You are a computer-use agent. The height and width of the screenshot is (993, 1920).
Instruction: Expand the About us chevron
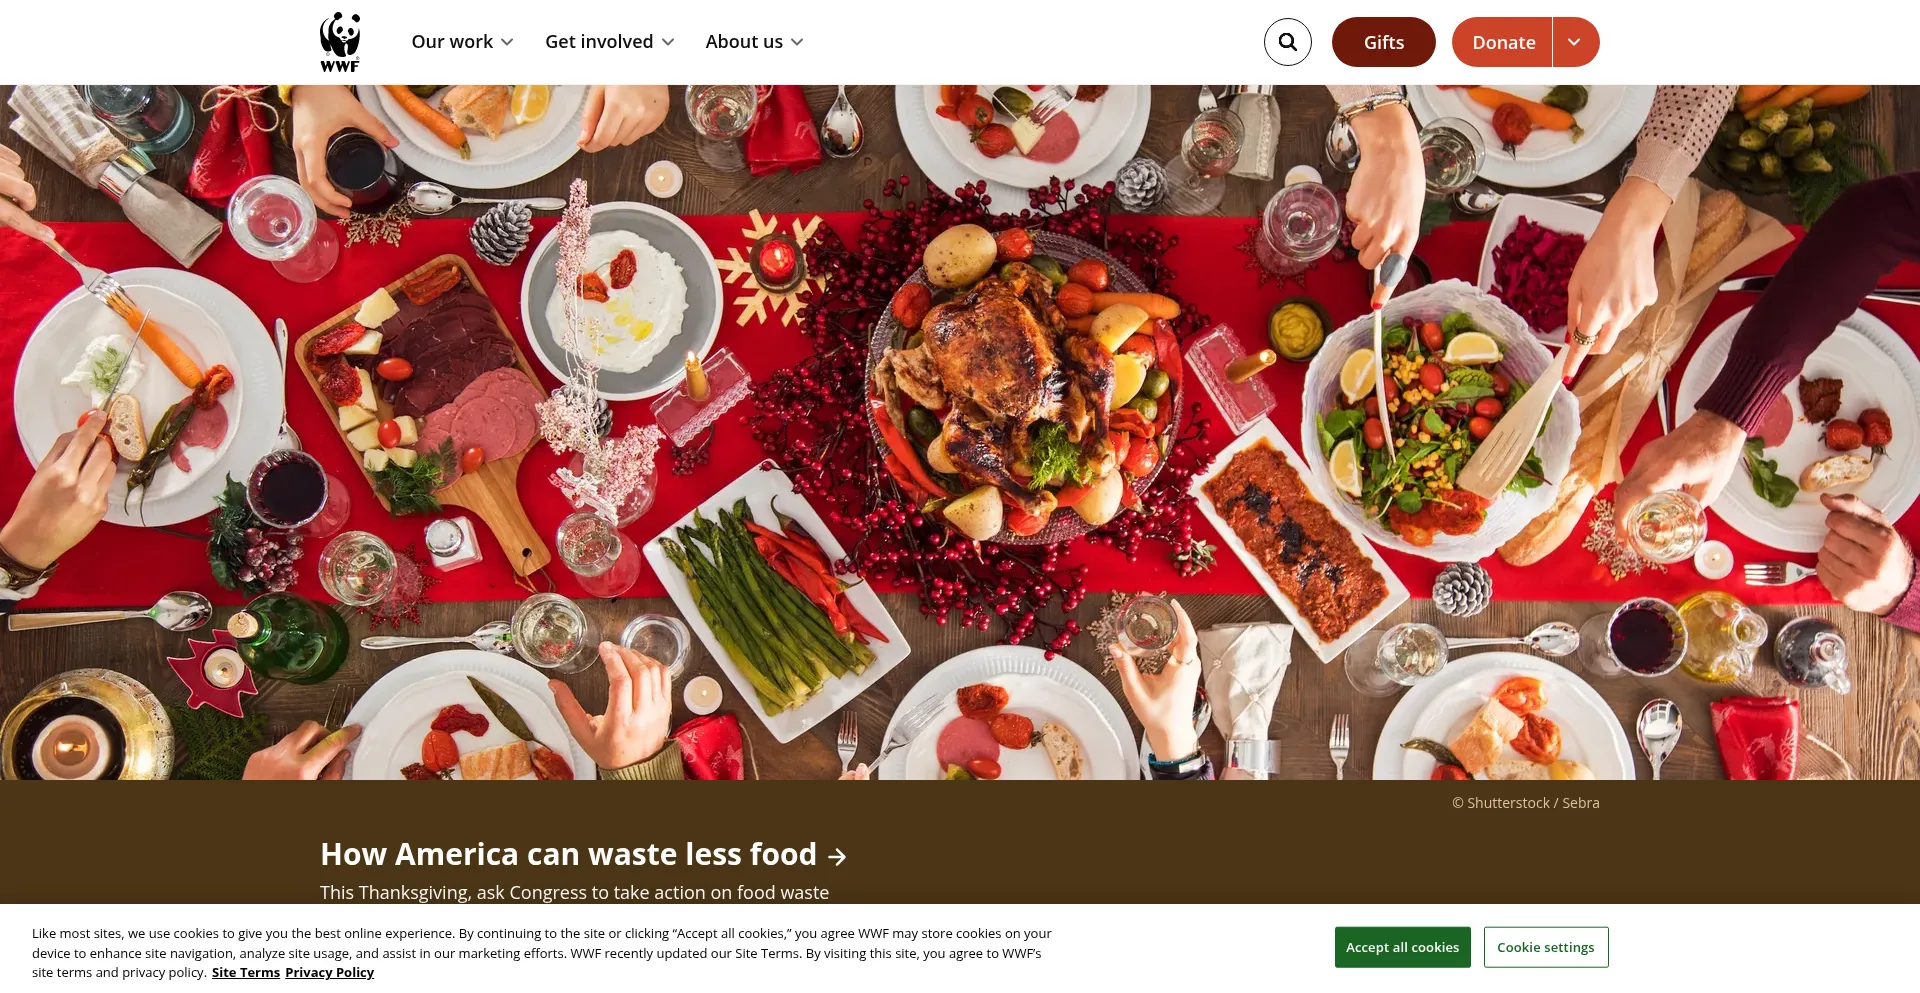797,42
